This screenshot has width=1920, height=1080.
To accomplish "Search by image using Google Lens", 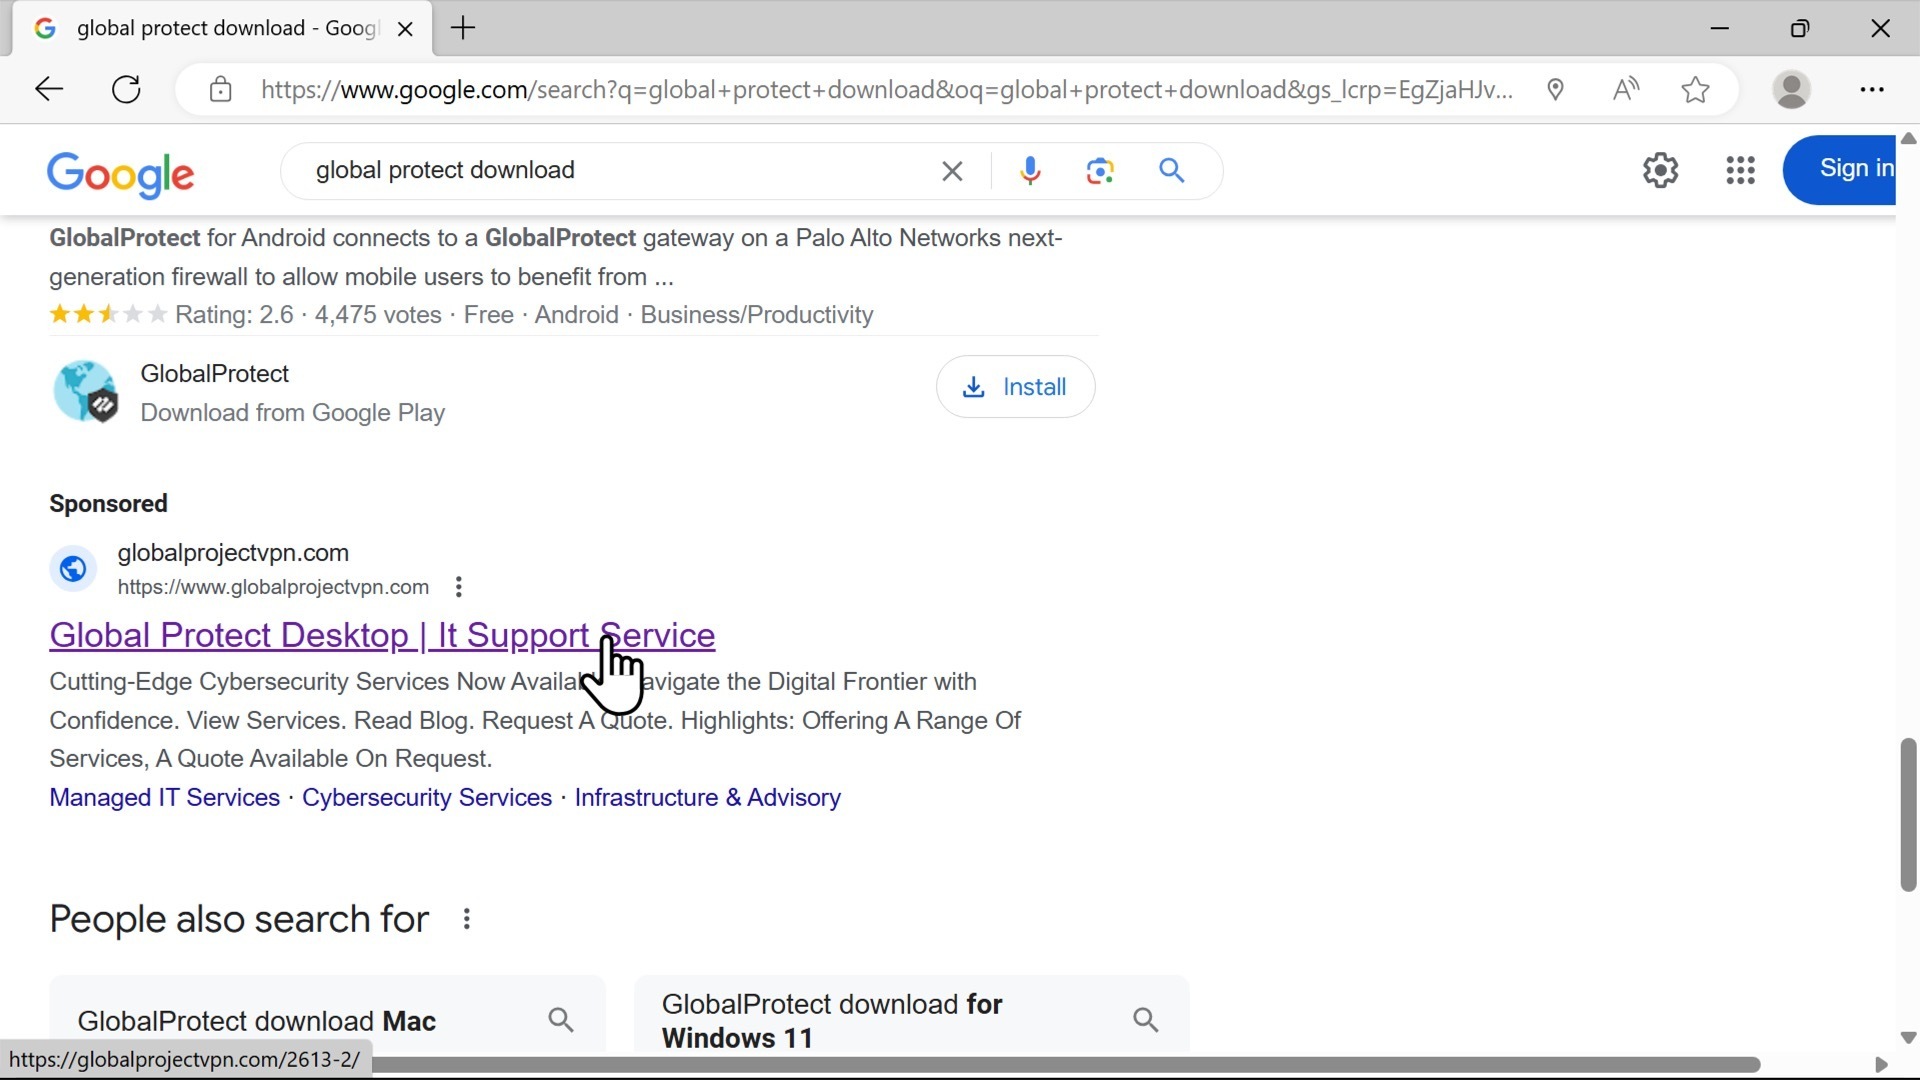I will (1100, 170).
